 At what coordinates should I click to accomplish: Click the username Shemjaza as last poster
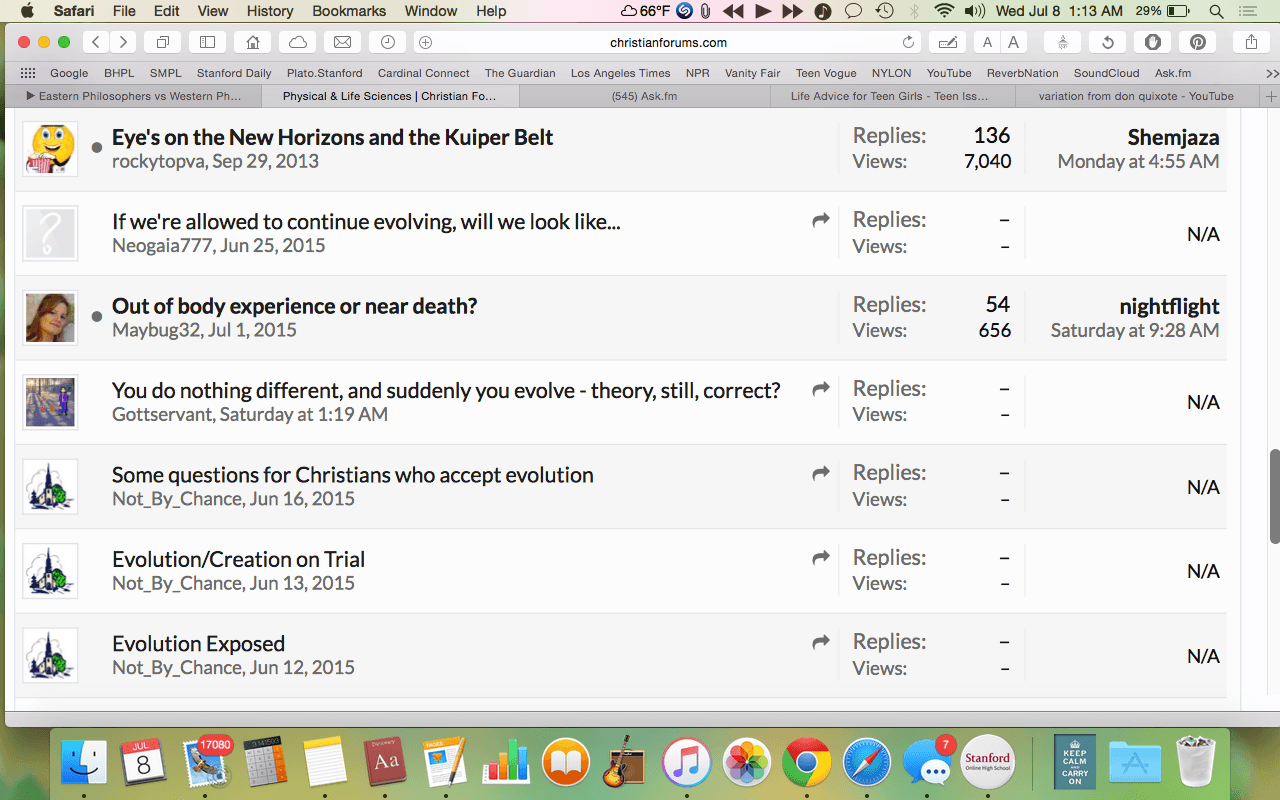pyautogui.click(x=1173, y=137)
